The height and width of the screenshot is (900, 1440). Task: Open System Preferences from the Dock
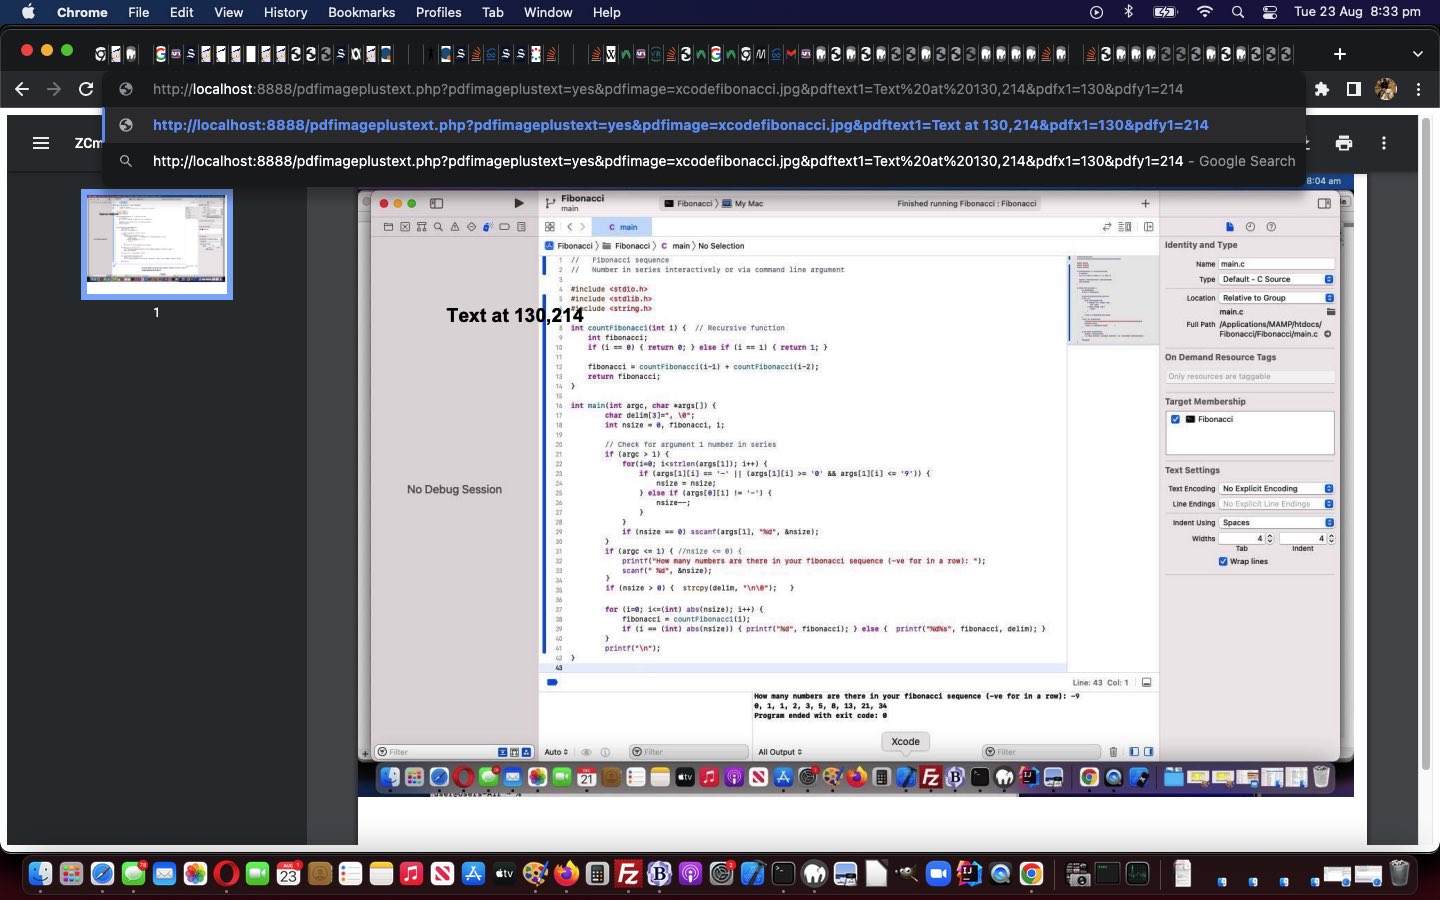point(721,874)
